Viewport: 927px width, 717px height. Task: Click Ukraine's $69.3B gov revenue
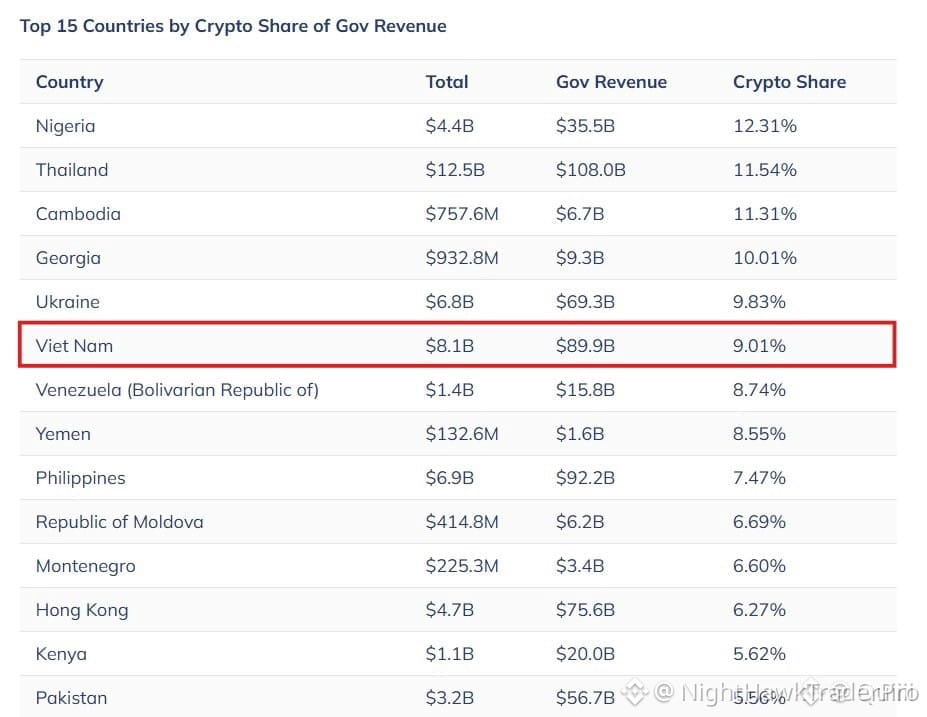[x=585, y=302]
